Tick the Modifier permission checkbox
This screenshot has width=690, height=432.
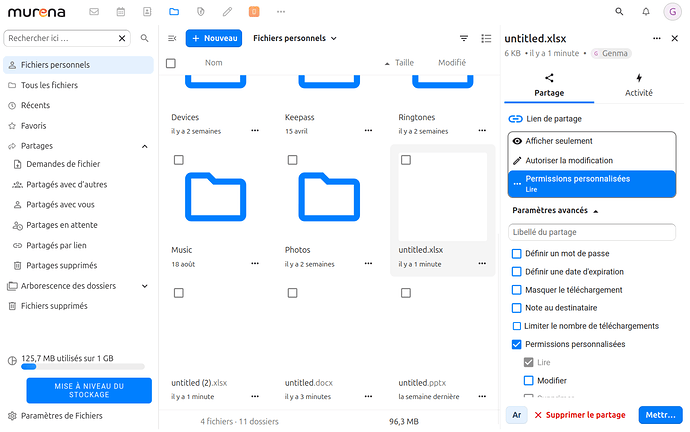point(529,381)
